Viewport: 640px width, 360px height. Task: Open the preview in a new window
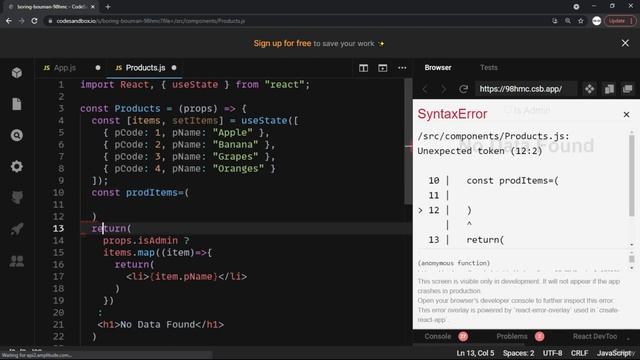click(628, 89)
